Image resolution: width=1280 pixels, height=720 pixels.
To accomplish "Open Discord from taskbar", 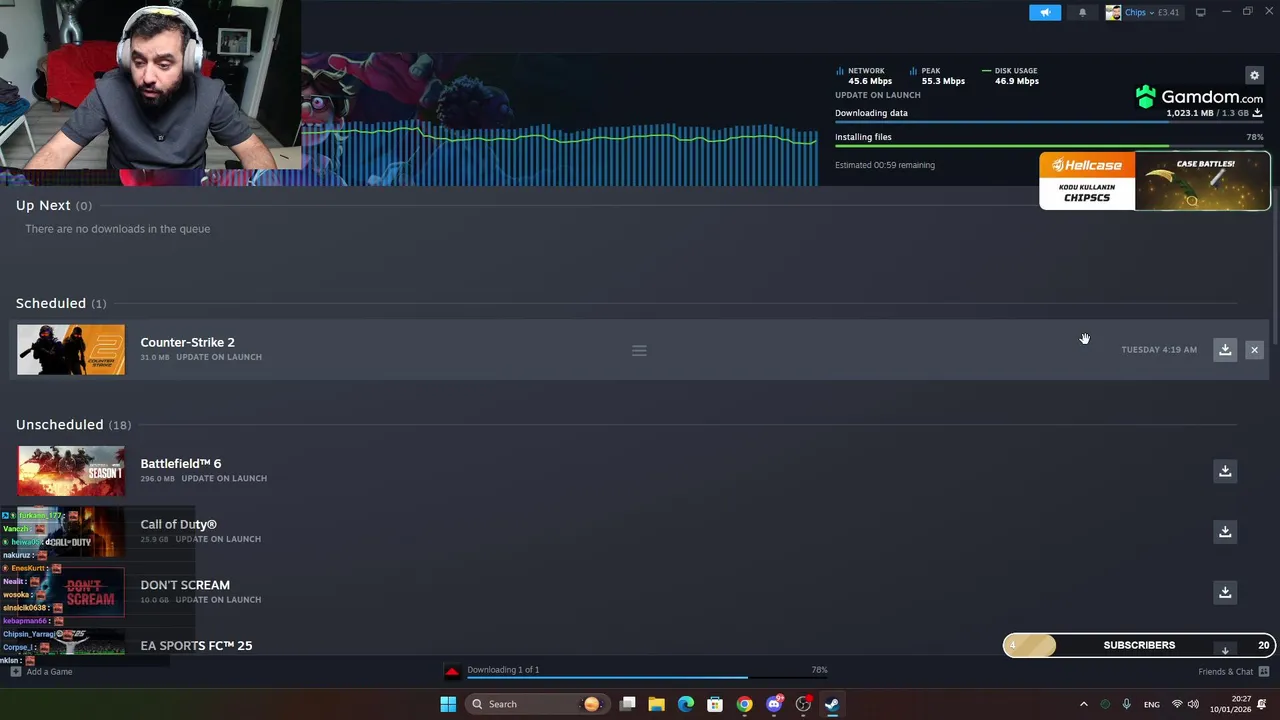I will (774, 704).
